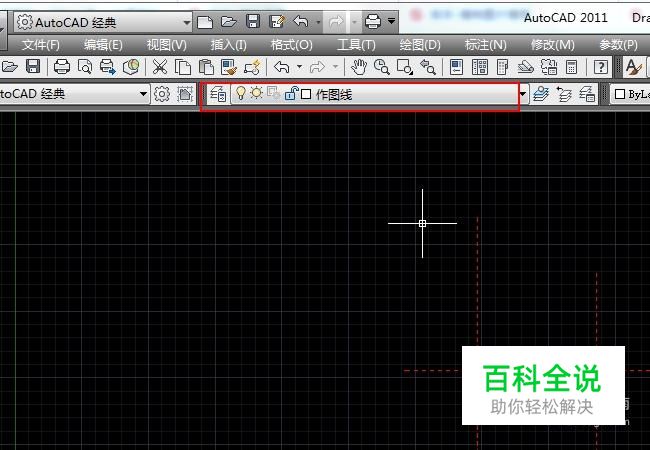The width and height of the screenshot is (650, 450).
Task: Click Make Object's Layer Current icon
Action: tap(541, 94)
